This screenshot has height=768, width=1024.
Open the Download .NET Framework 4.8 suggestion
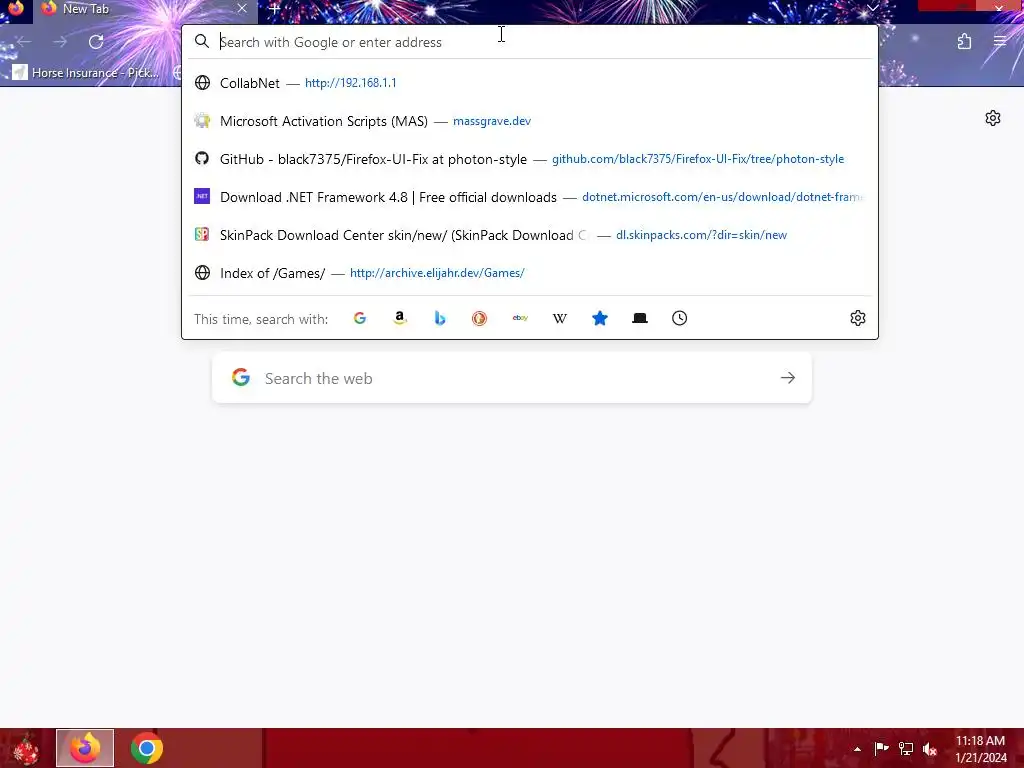point(530,197)
